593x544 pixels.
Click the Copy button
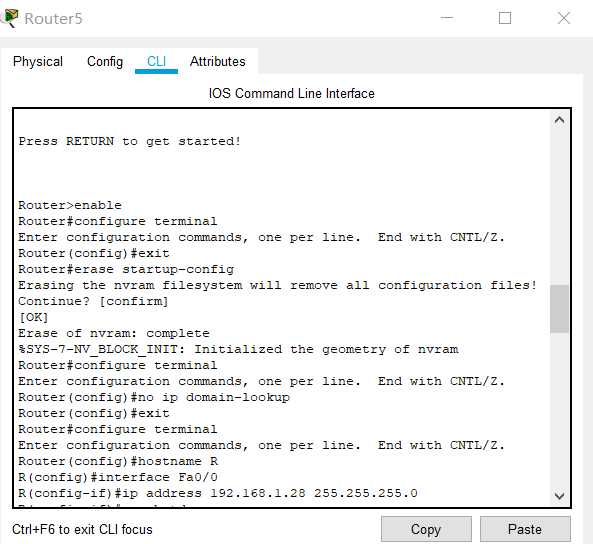click(x=426, y=529)
